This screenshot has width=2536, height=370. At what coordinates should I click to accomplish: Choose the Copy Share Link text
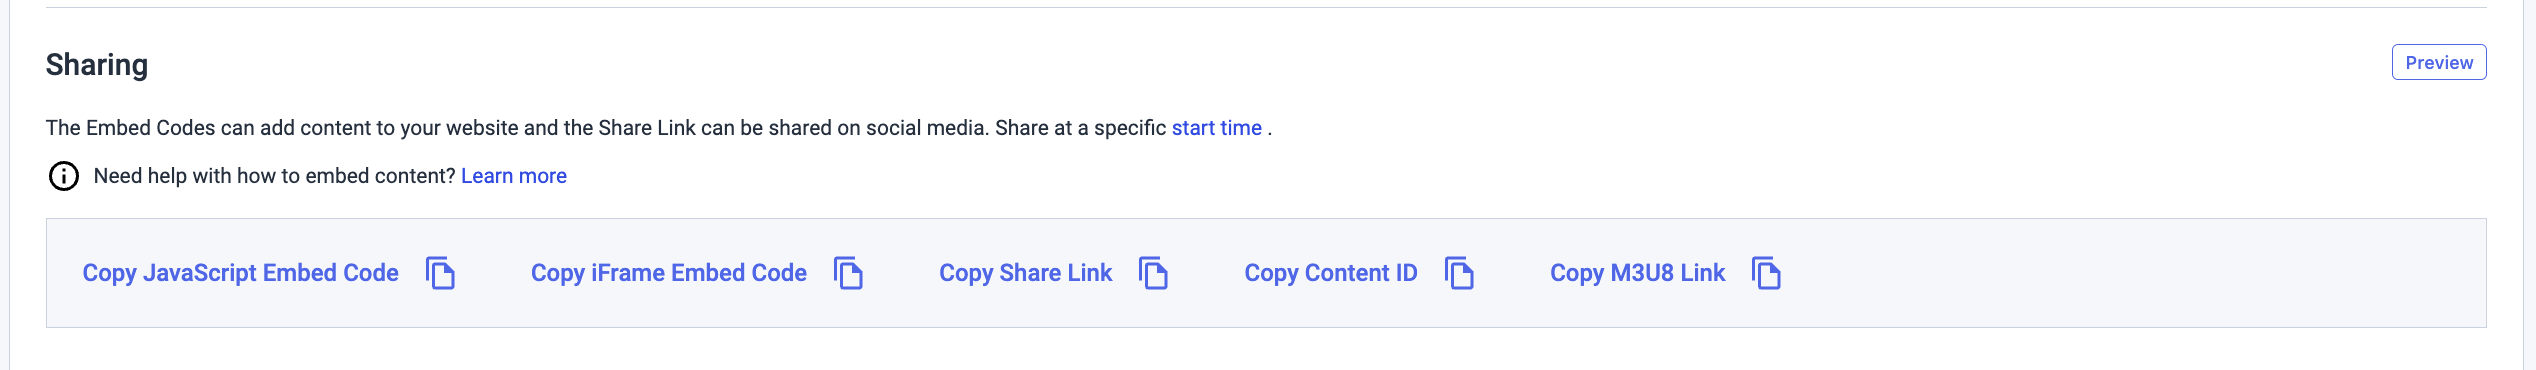[x=1025, y=273]
